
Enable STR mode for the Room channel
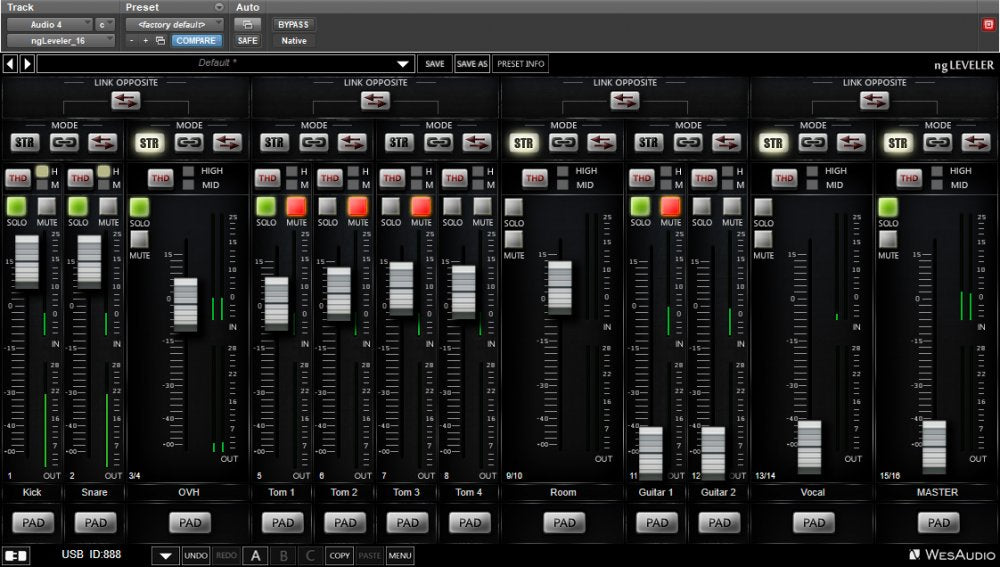[x=523, y=143]
